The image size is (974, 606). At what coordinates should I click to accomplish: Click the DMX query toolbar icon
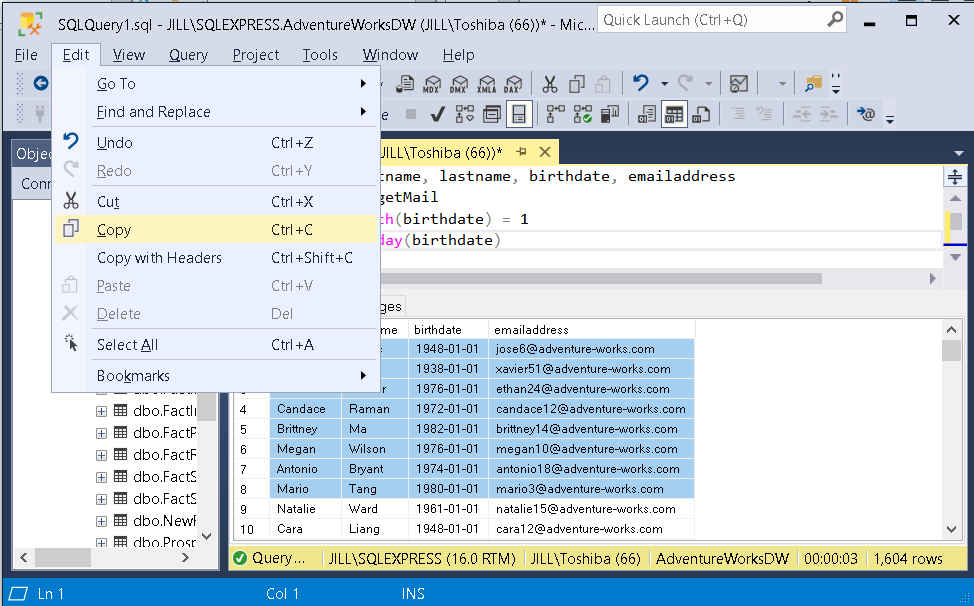click(x=459, y=83)
